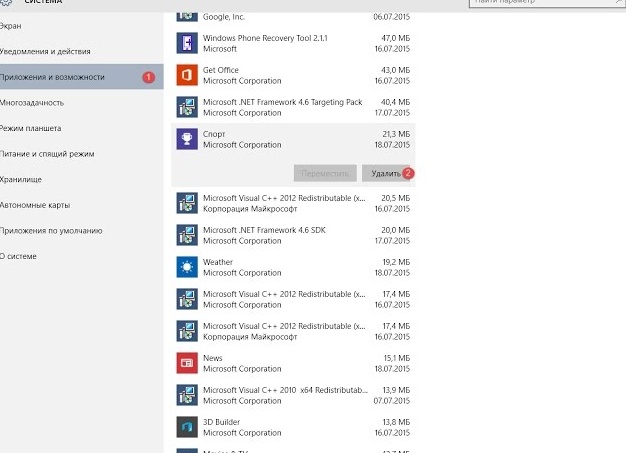626x453 pixels.
Task: Click the 19,2 МБ Weather size
Action: click(396, 262)
